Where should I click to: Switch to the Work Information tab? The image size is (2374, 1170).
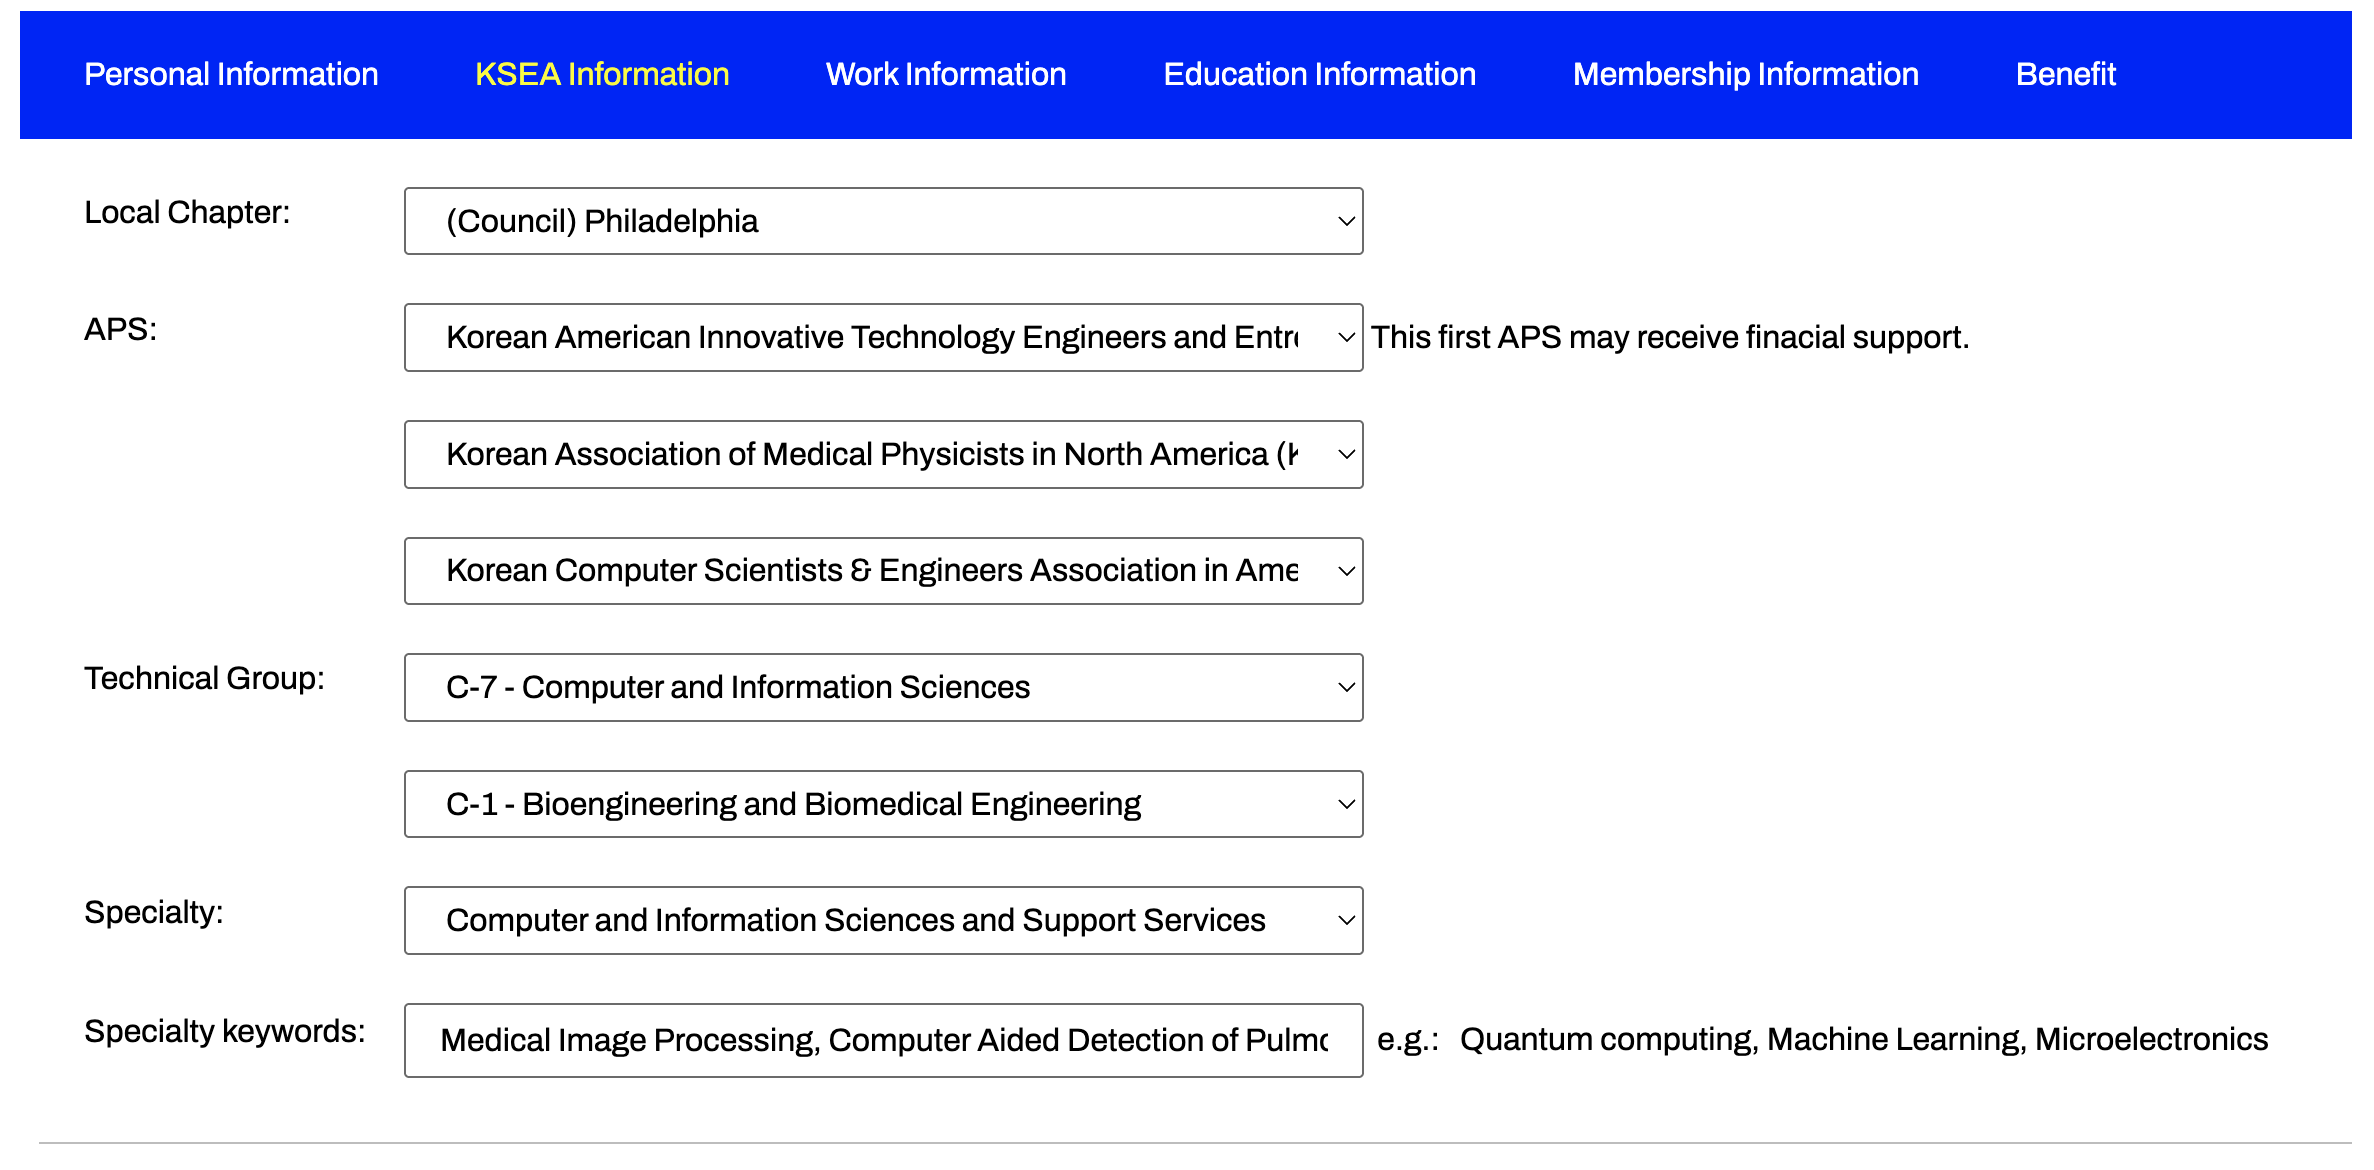tap(945, 74)
